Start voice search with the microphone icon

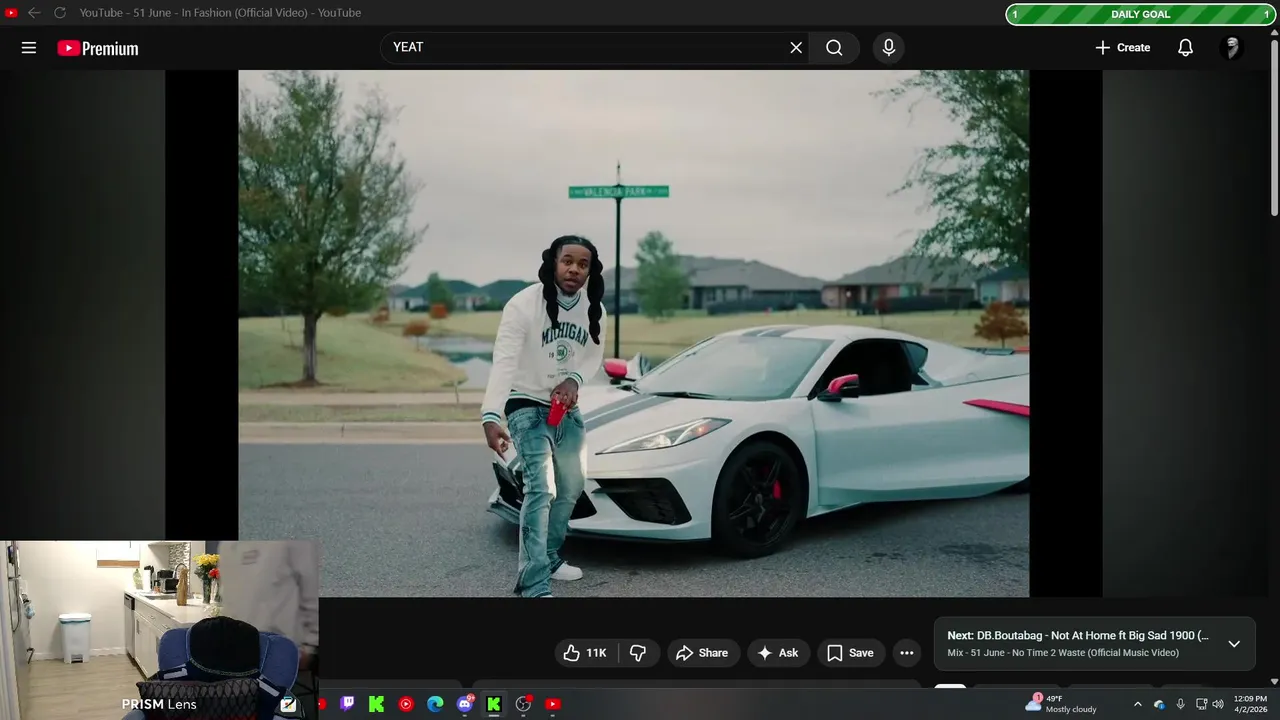[x=888, y=48]
